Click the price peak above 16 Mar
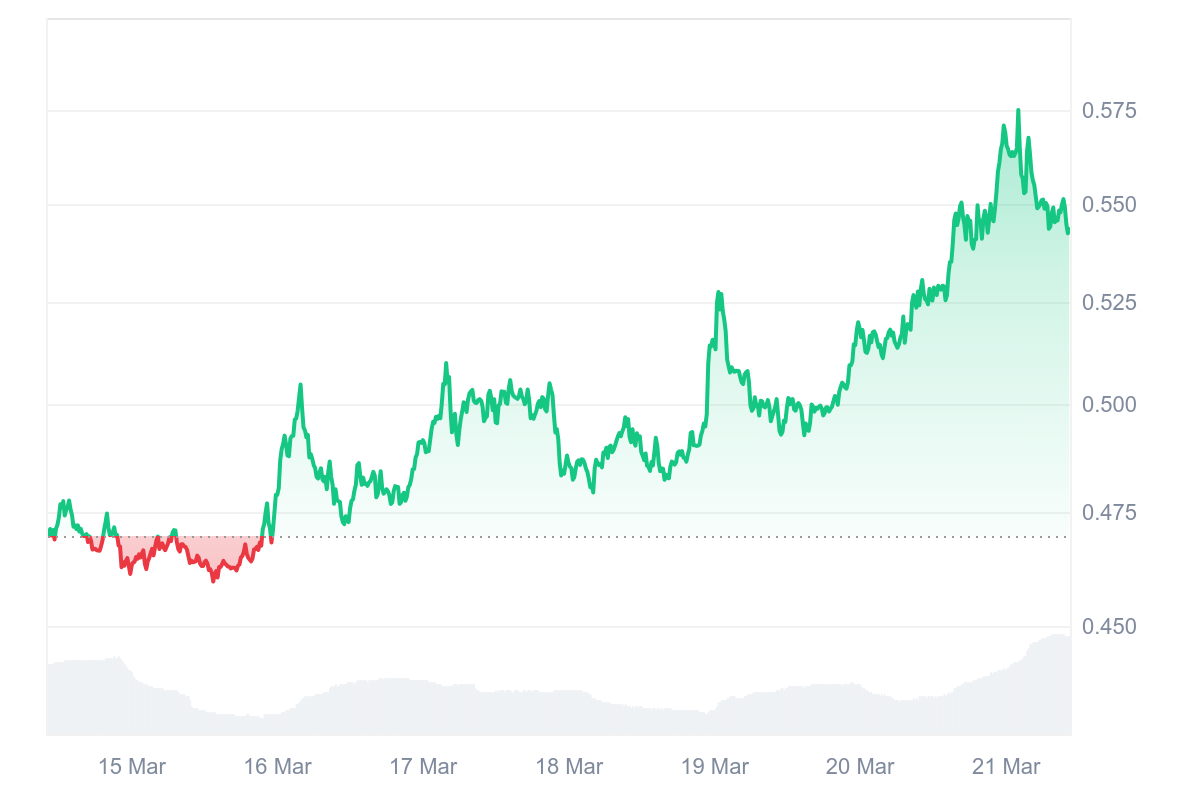The width and height of the screenshot is (1200, 800). (x=300, y=385)
